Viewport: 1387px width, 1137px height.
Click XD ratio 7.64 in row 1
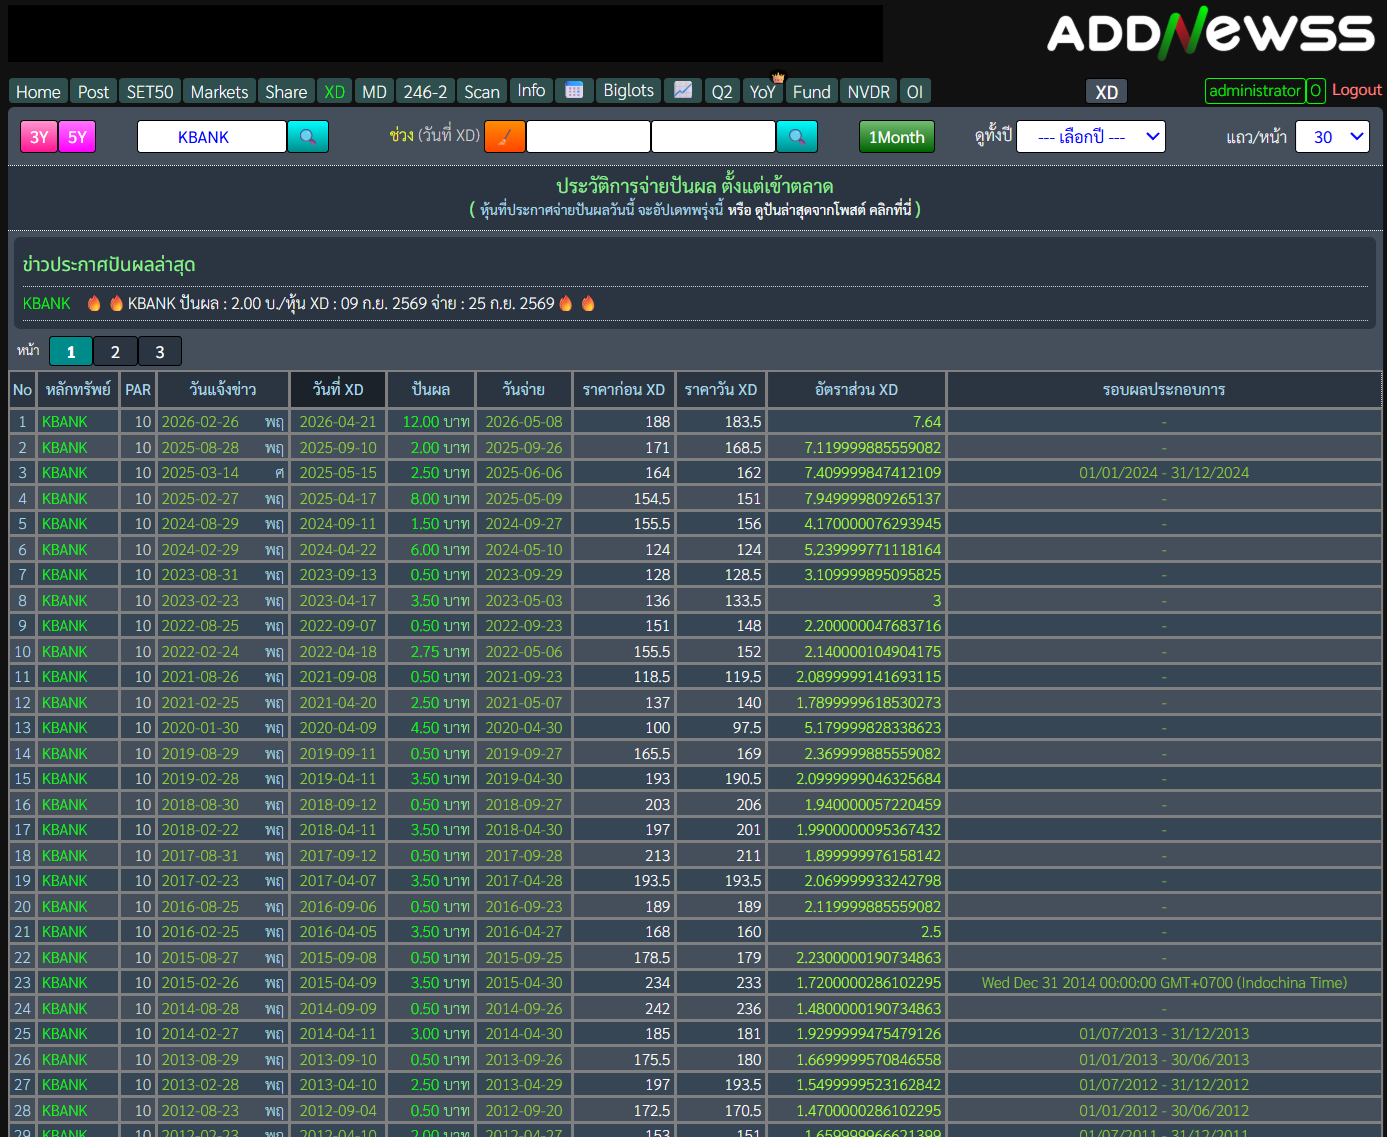point(927,422)
